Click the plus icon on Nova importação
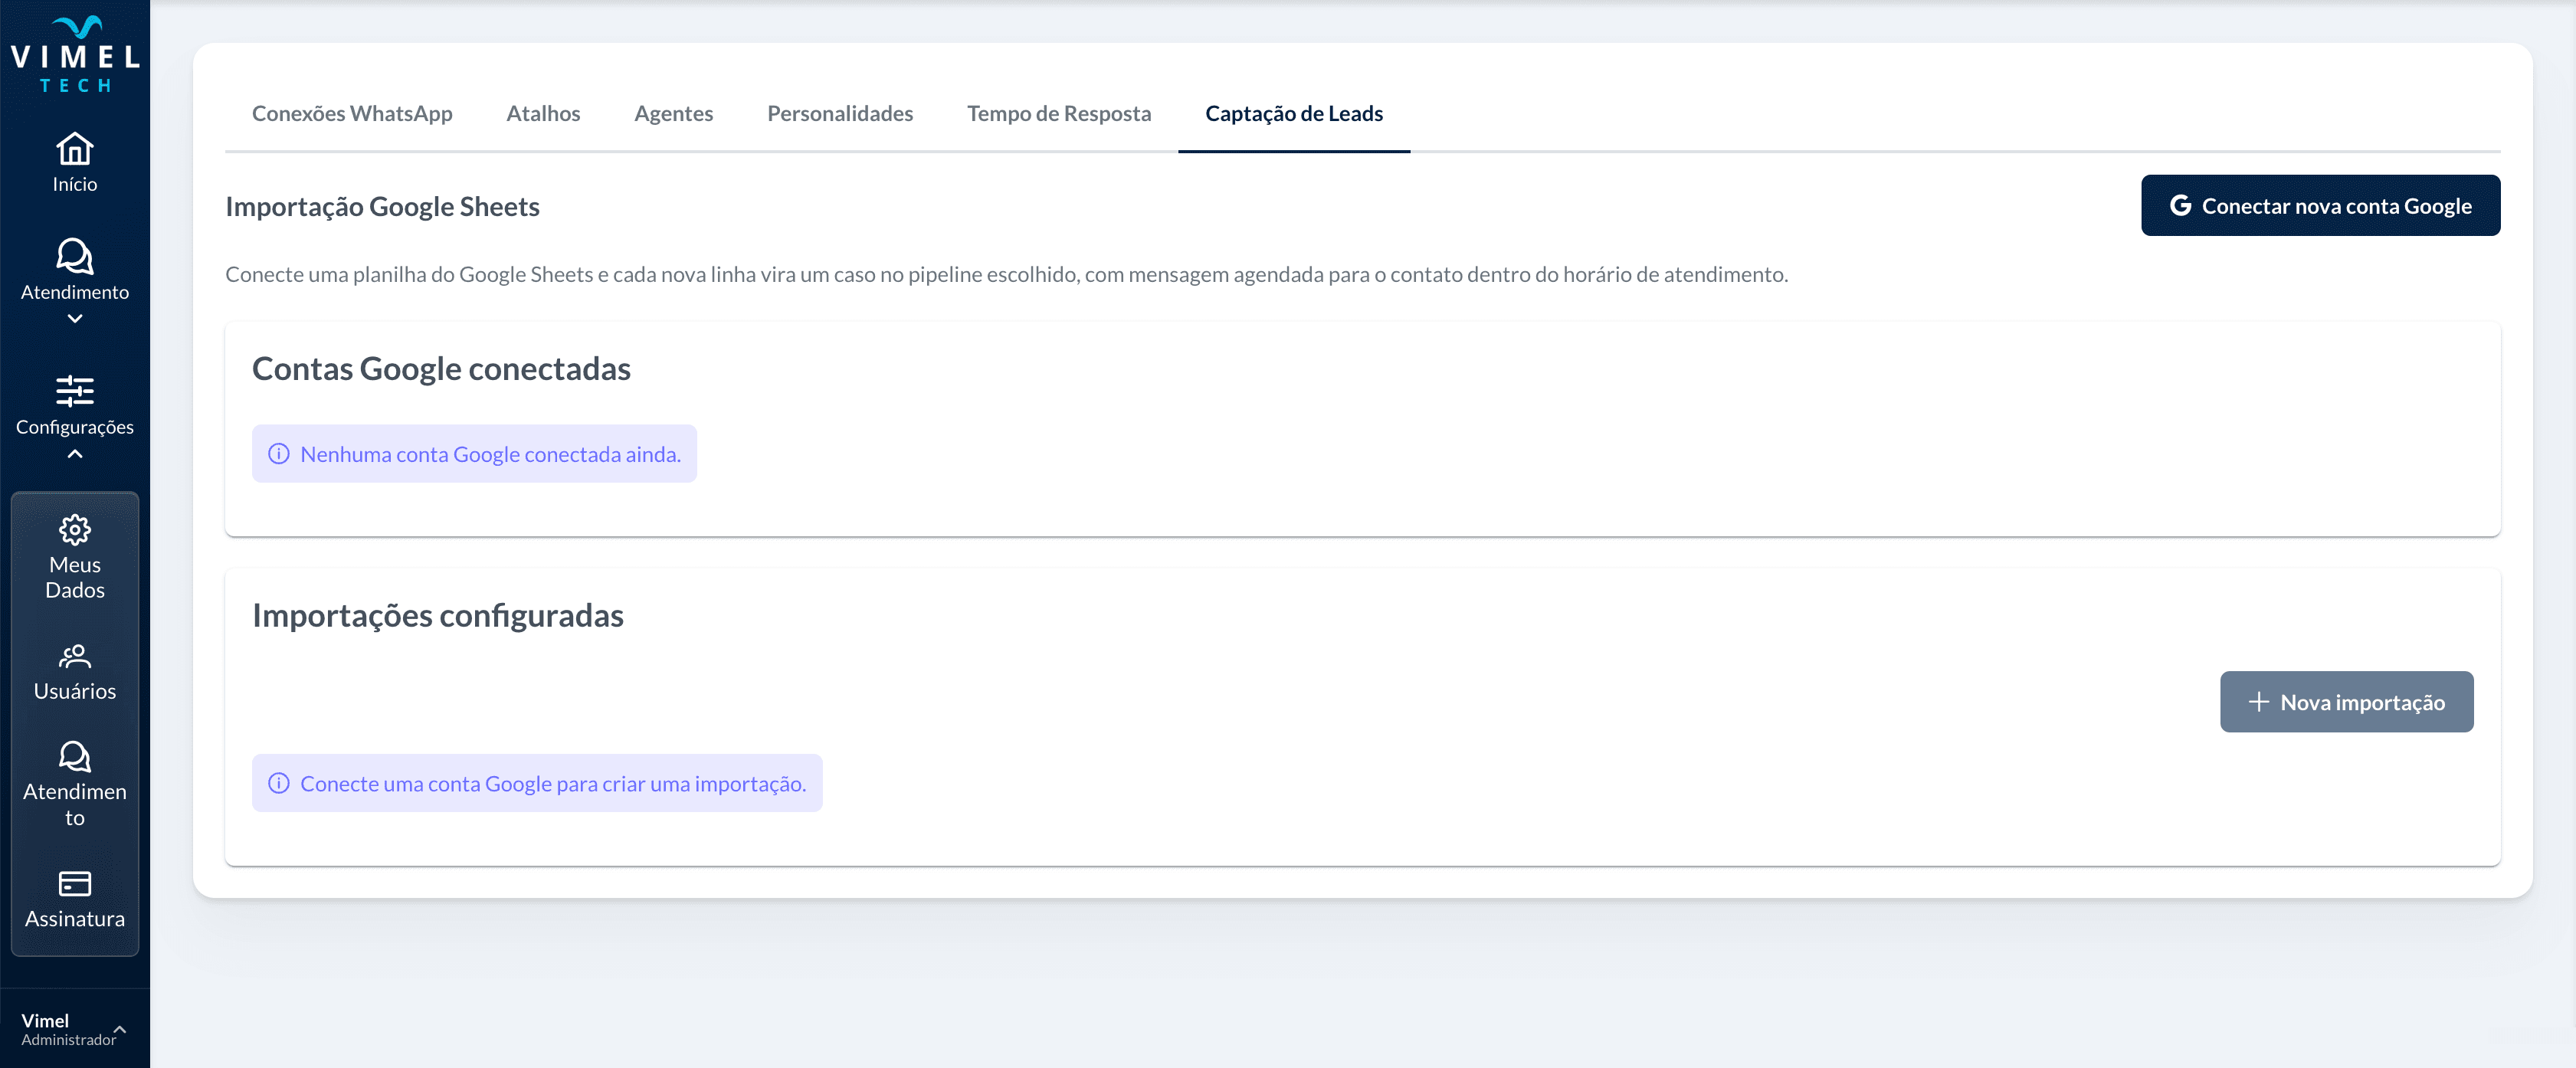This screenshot has width=2576, height=1068. (x=2258, y=702)
